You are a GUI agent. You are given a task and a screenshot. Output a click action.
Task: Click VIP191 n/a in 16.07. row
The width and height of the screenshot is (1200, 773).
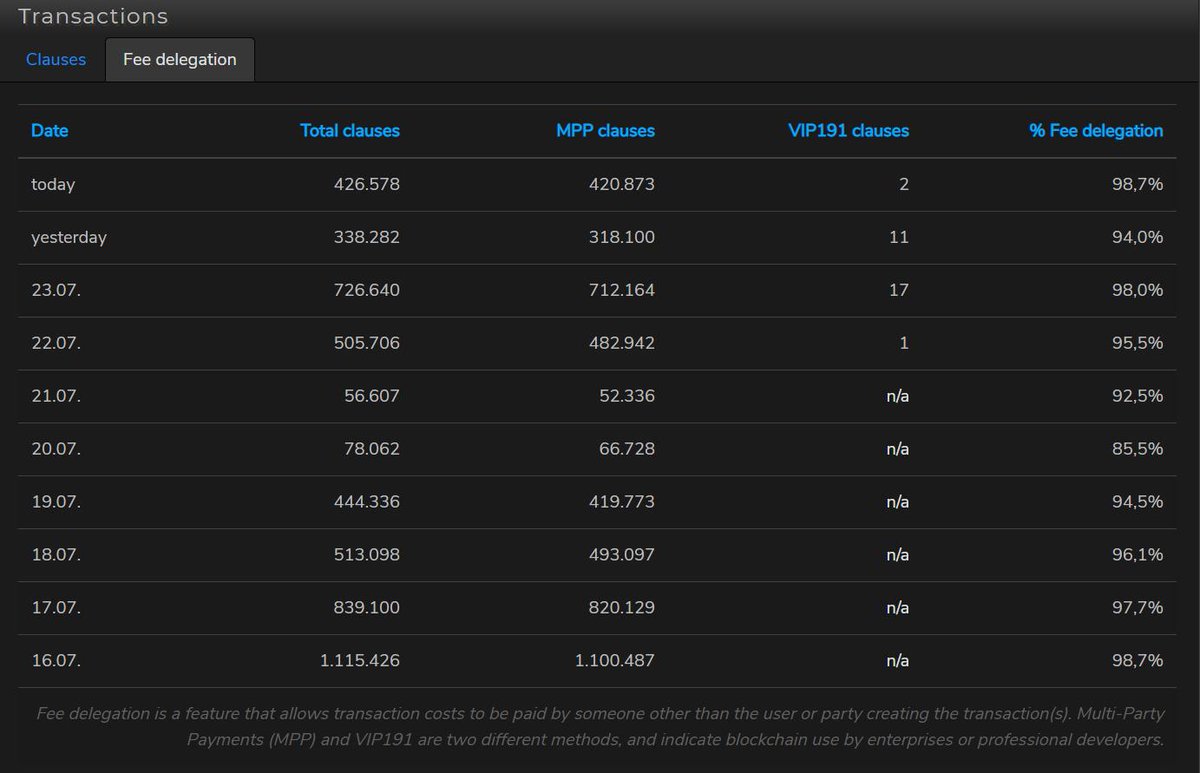click(898, 661)
